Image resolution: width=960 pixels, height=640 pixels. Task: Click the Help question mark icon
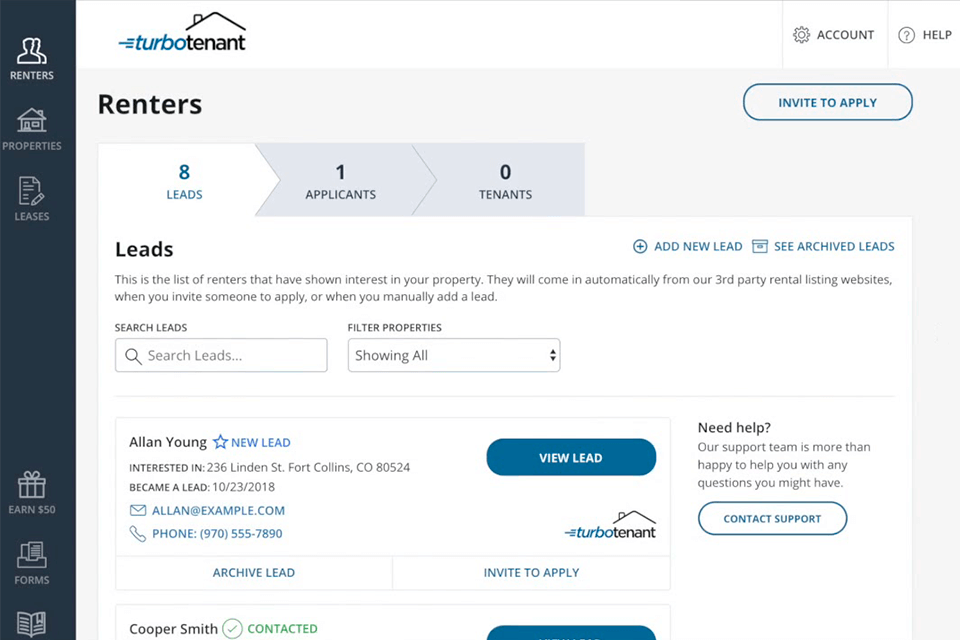[x=907, y=35]
